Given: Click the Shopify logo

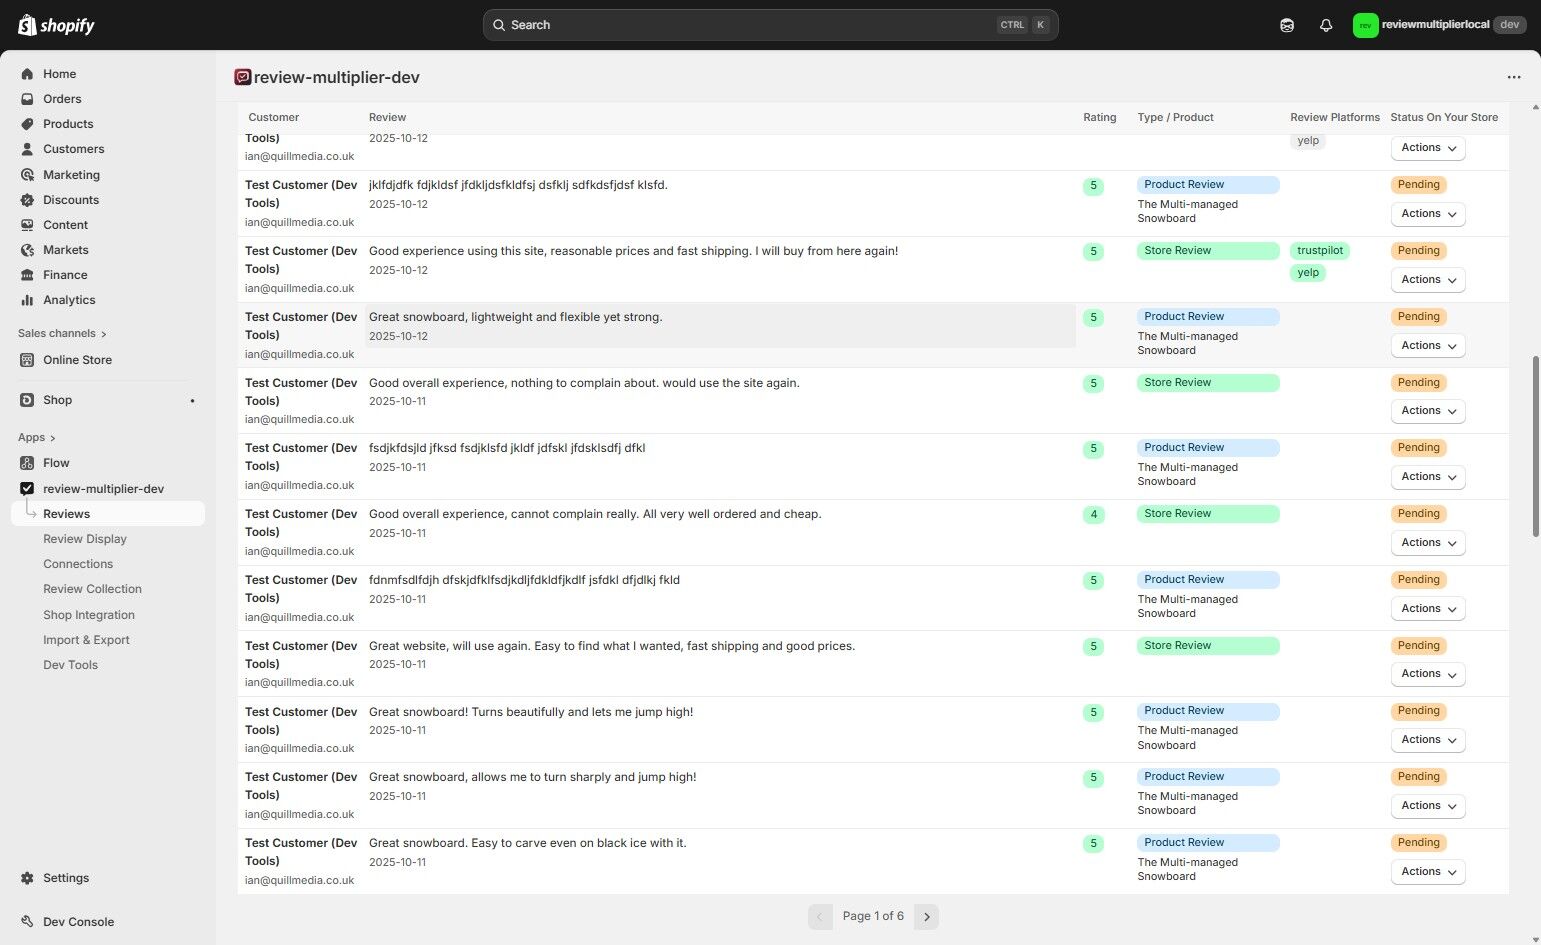Looking at the screenshot, I should tap(56, 25).
